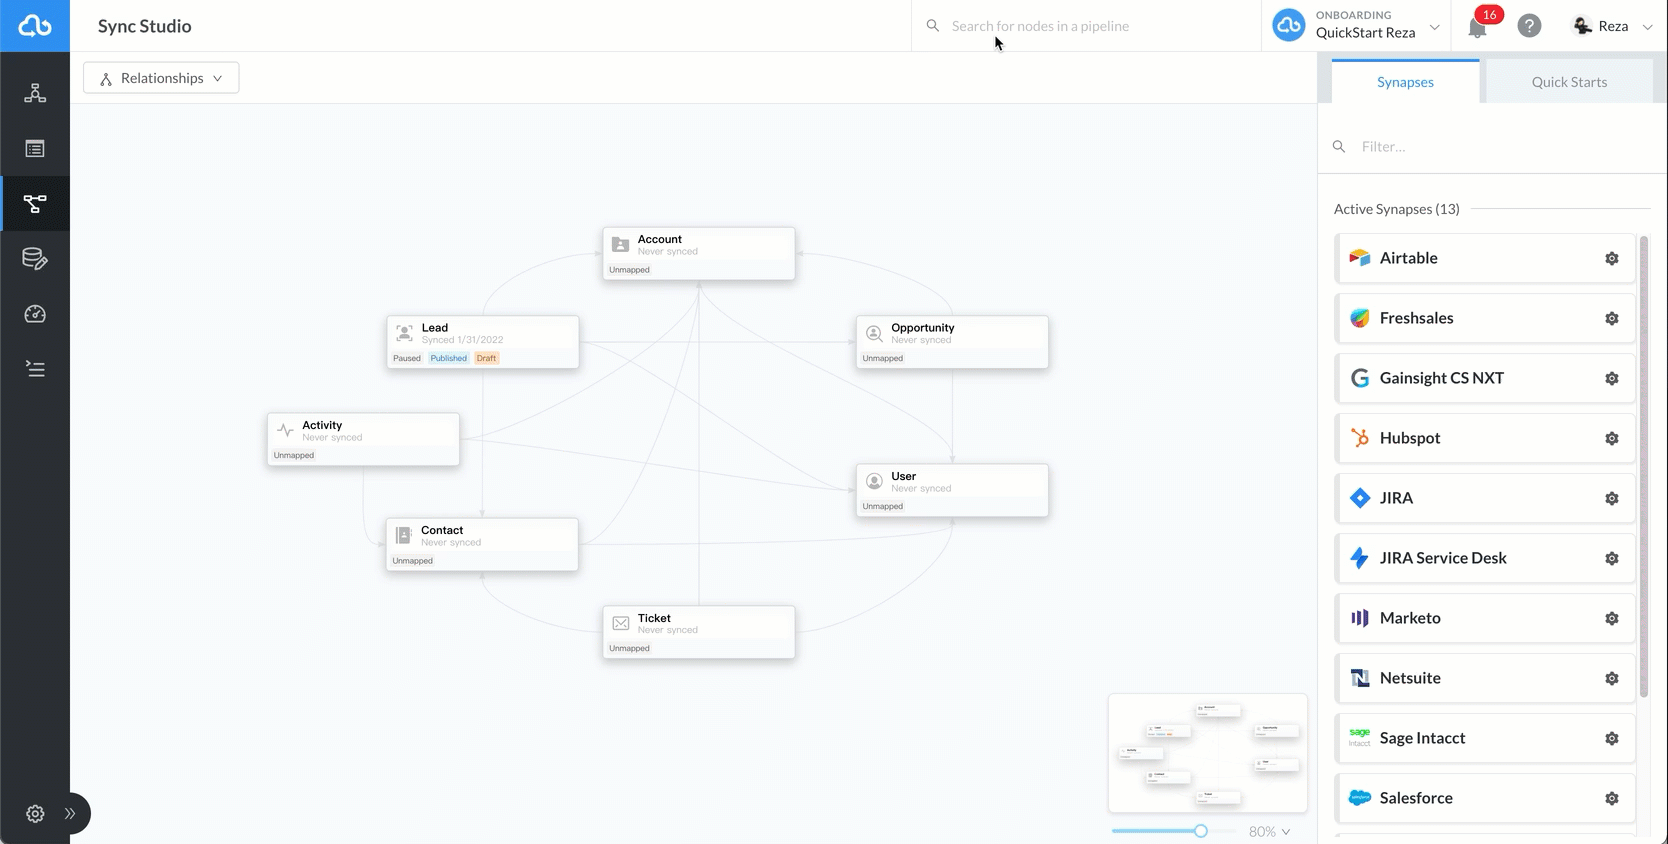Open the list view sidebar icon
The width and height of the screenshot is (1668, 844).
(x=35, y=149)
